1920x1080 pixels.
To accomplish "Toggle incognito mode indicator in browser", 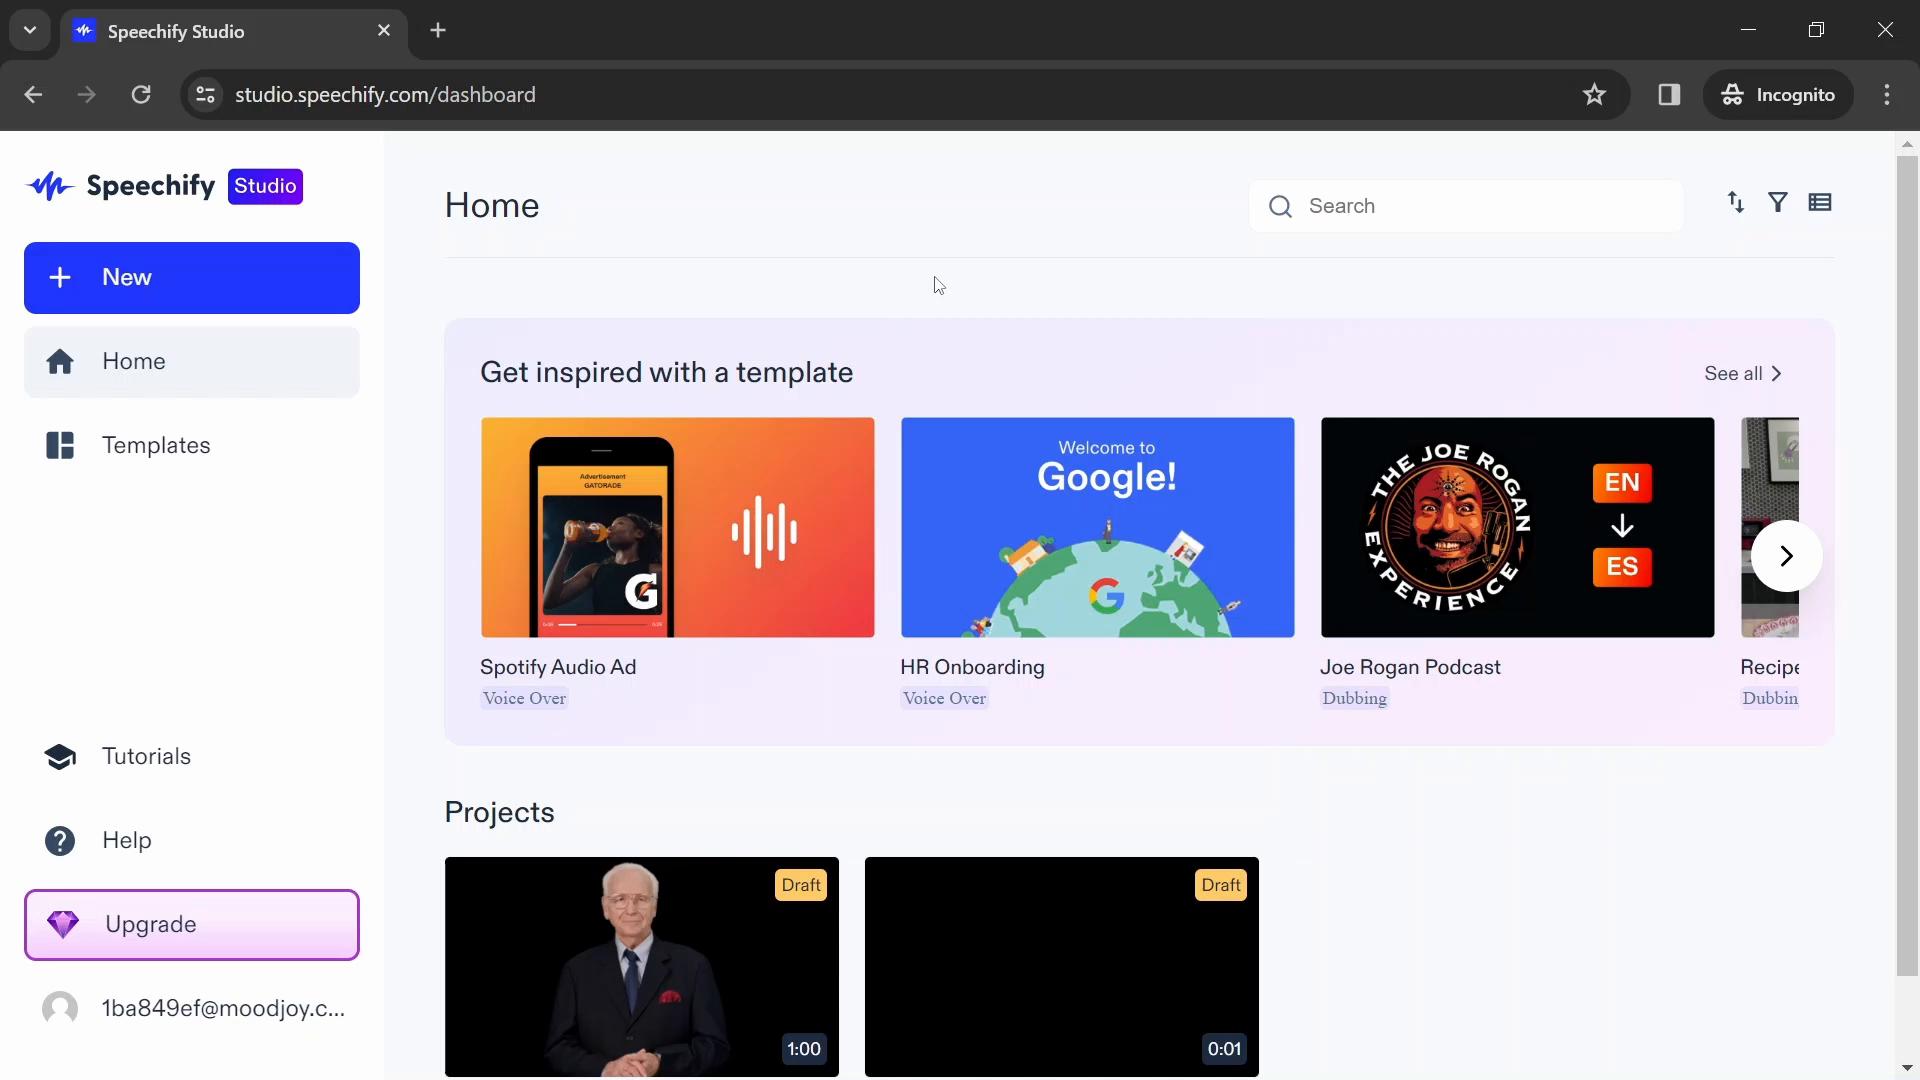I will (1780, 94).
